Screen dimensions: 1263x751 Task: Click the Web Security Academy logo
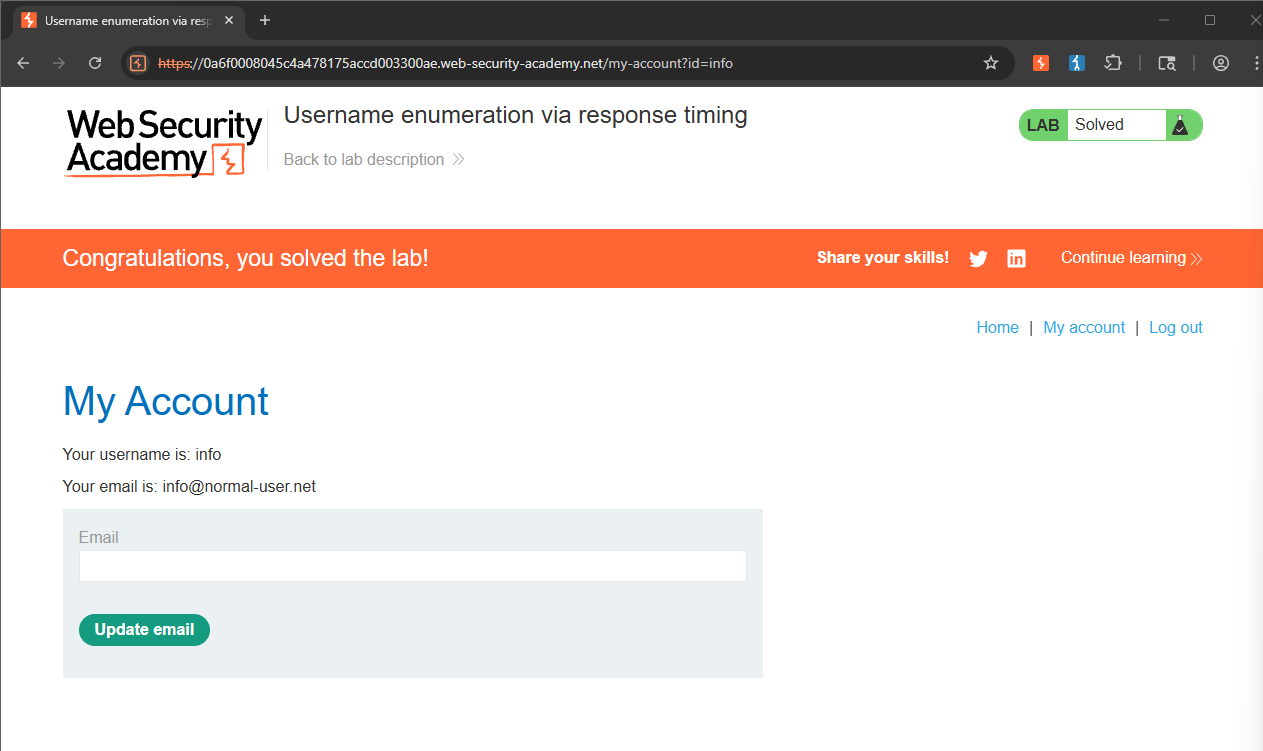click(164, 143)
